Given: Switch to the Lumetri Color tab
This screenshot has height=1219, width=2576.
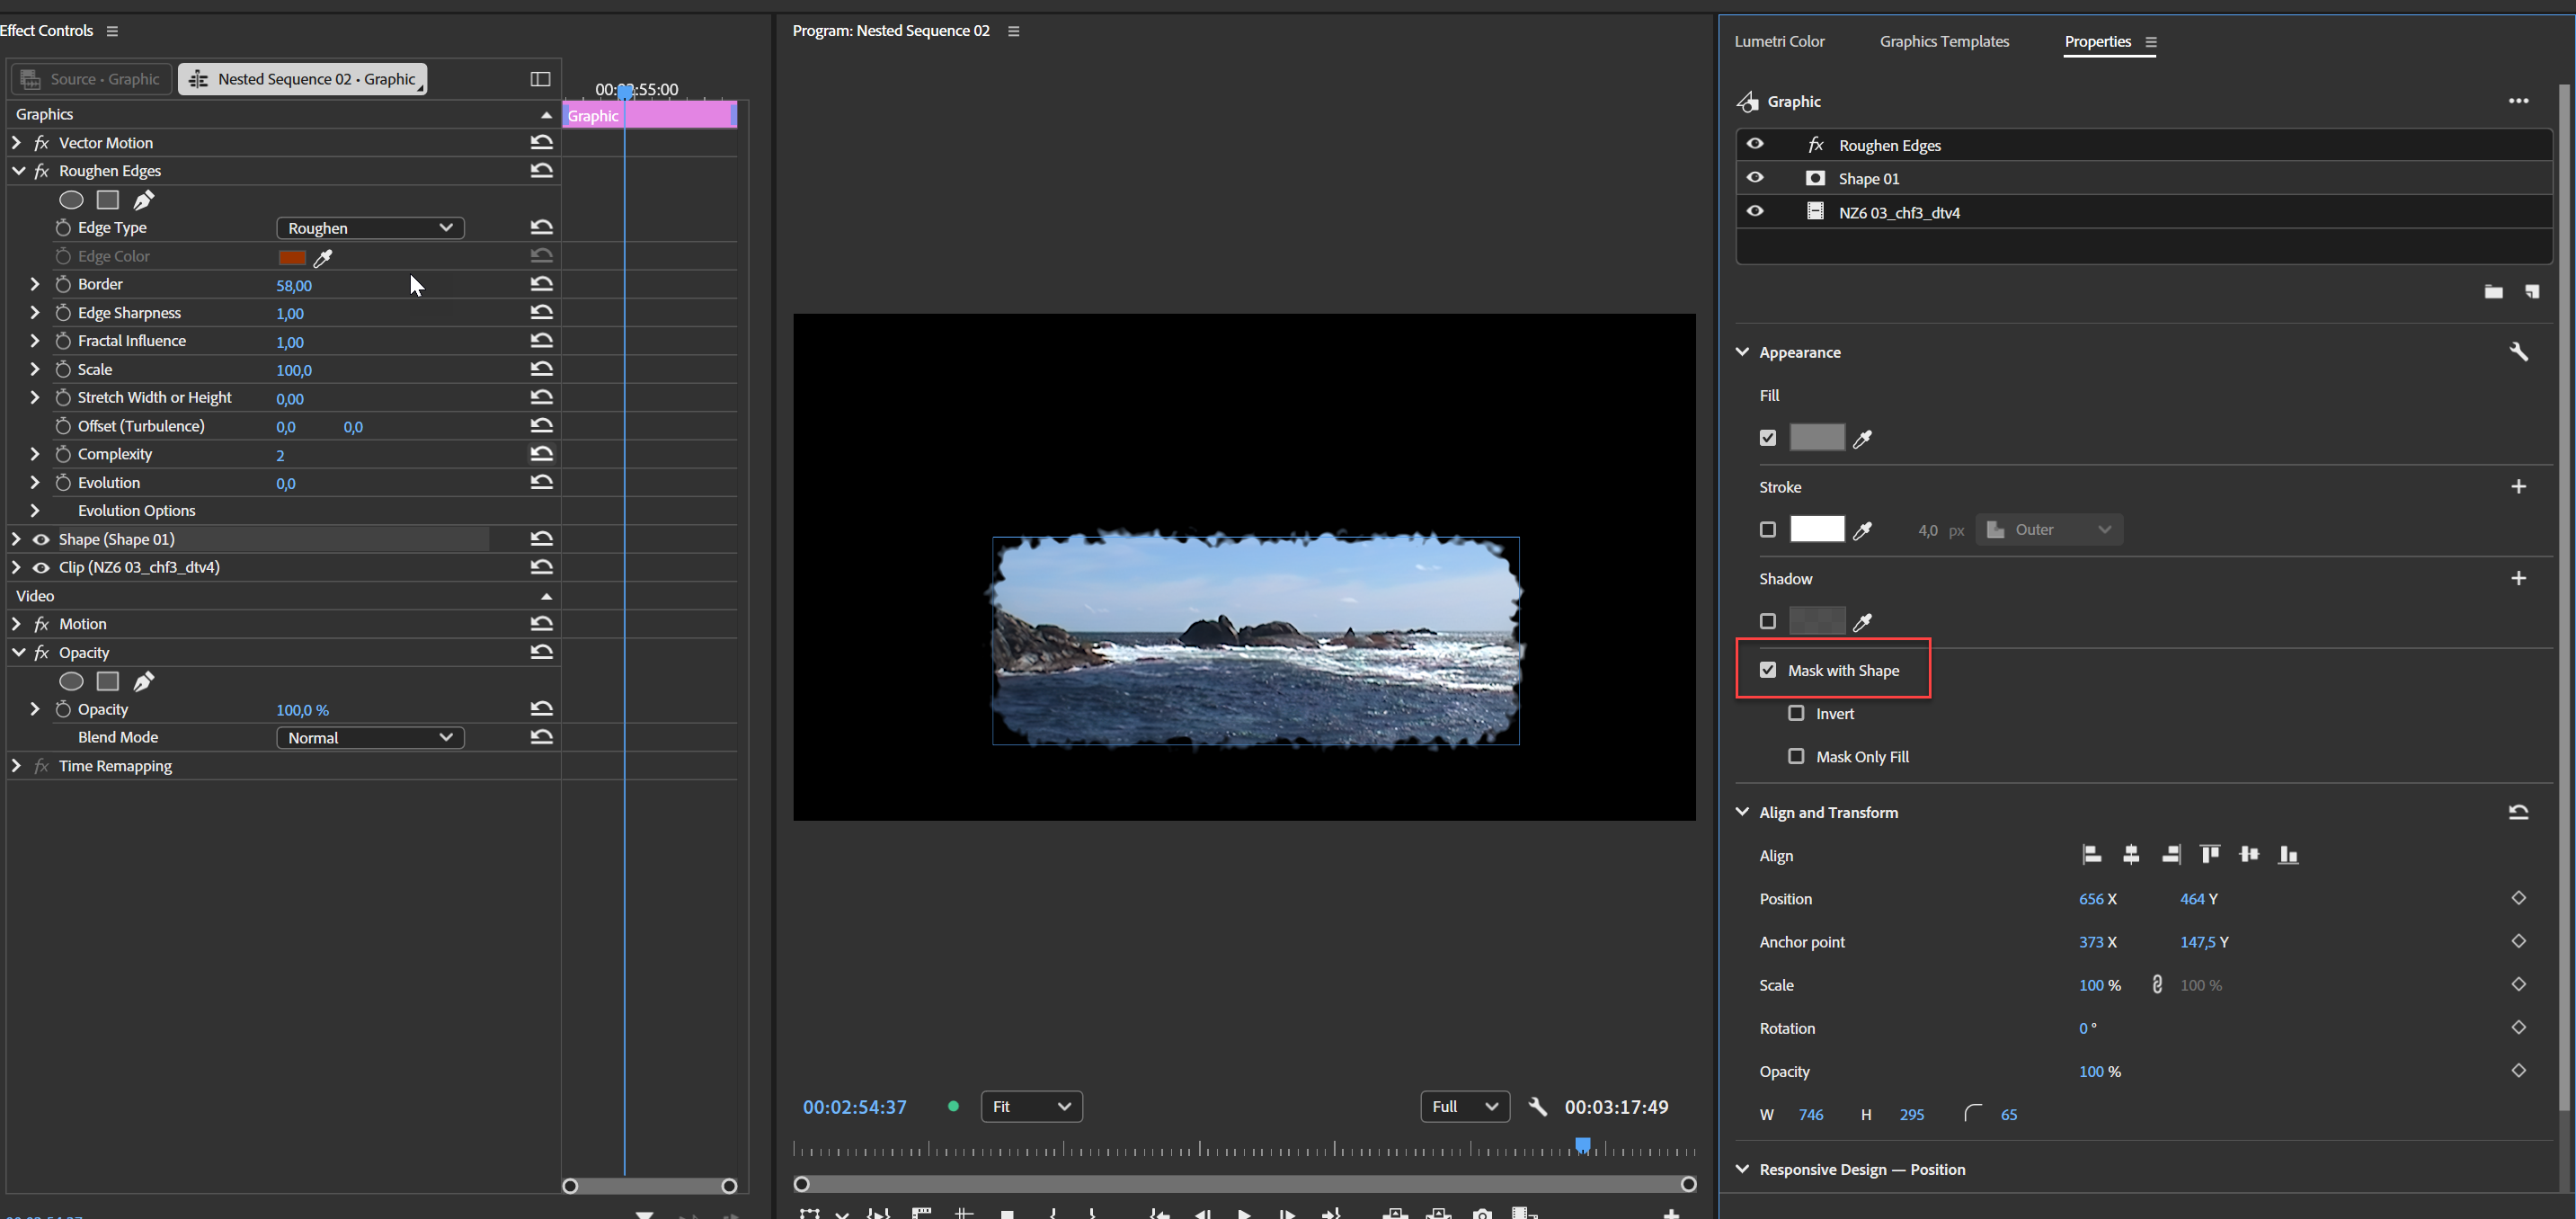Looking at the screenshot, I should point(1779,41).
